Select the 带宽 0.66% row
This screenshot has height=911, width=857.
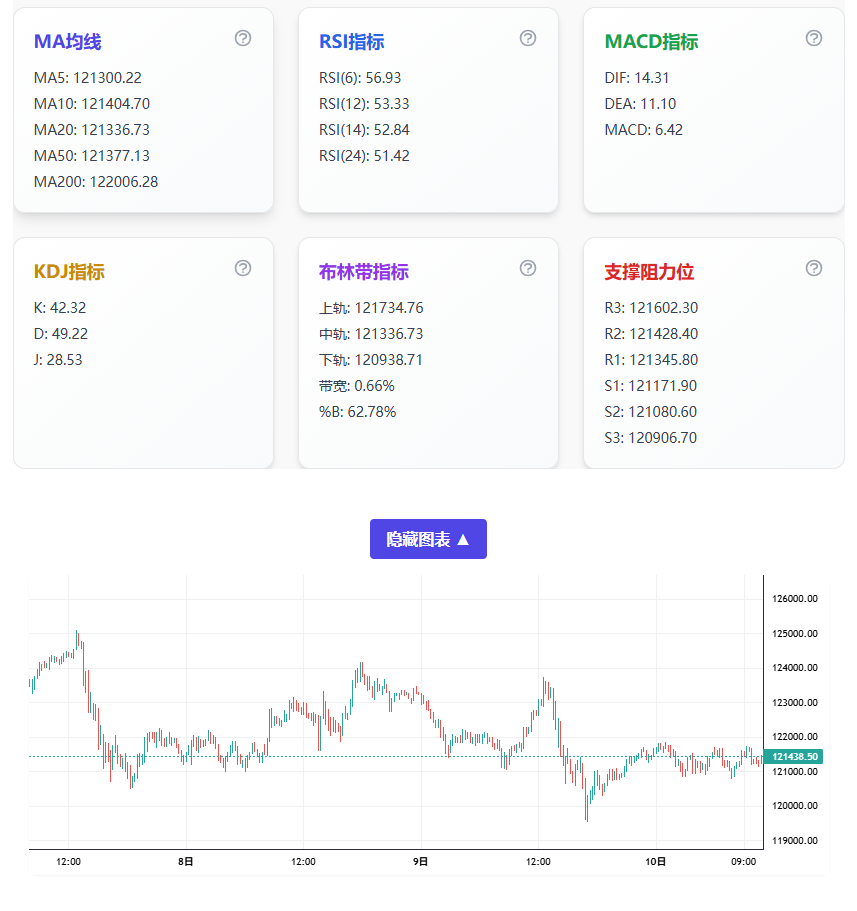tap(357, 386)
